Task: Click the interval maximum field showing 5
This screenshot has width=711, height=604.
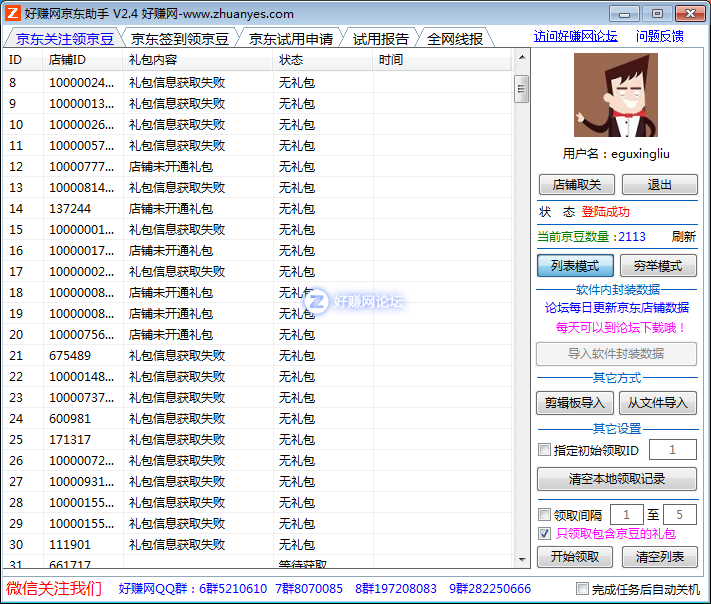Action: click(x=679, y=515)
